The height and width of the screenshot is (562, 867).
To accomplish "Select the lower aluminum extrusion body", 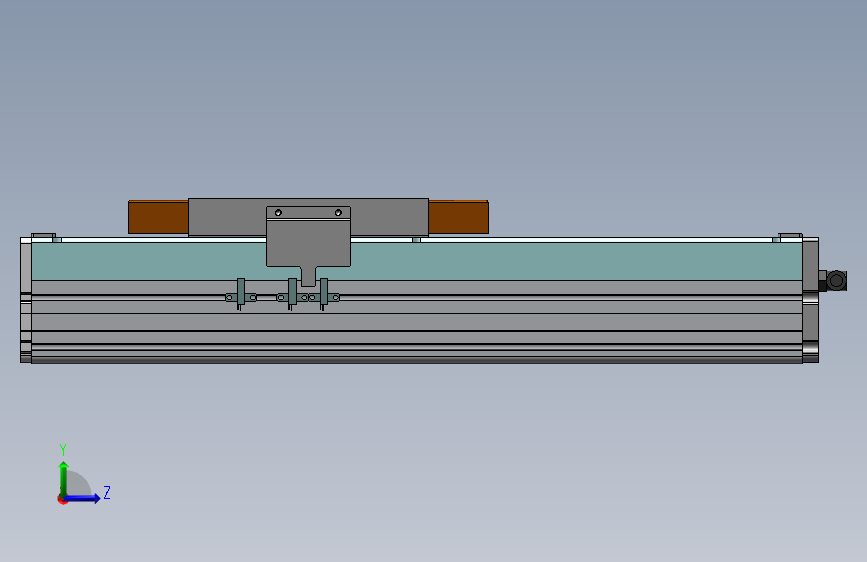I will [417, 322].
